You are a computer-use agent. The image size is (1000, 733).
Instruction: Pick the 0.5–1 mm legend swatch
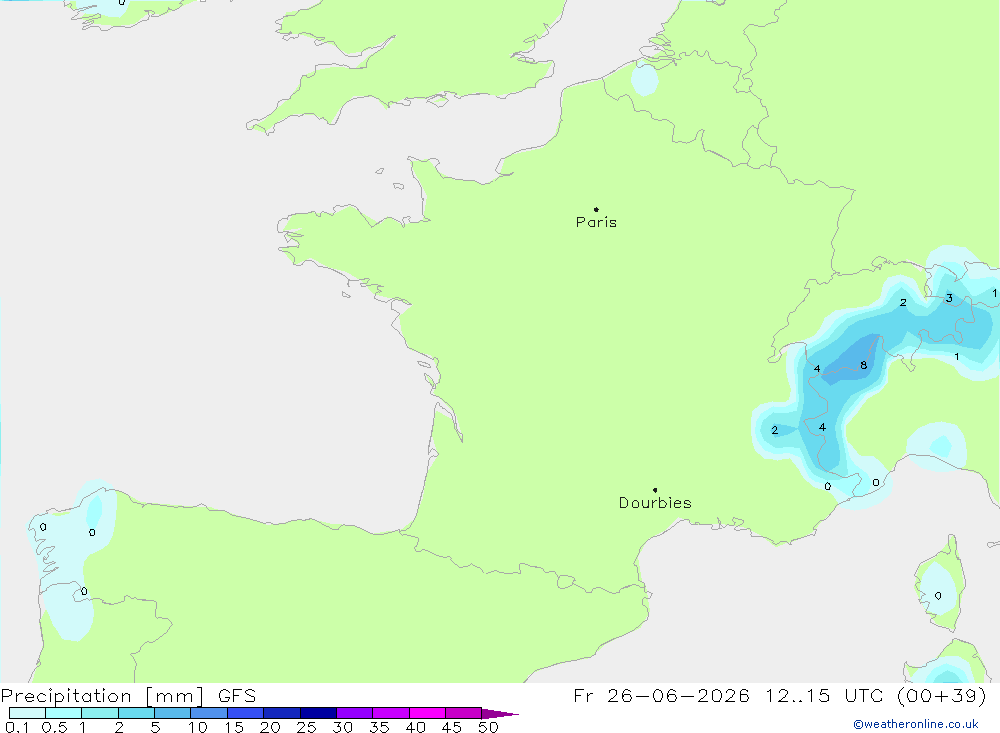point(64,713)
